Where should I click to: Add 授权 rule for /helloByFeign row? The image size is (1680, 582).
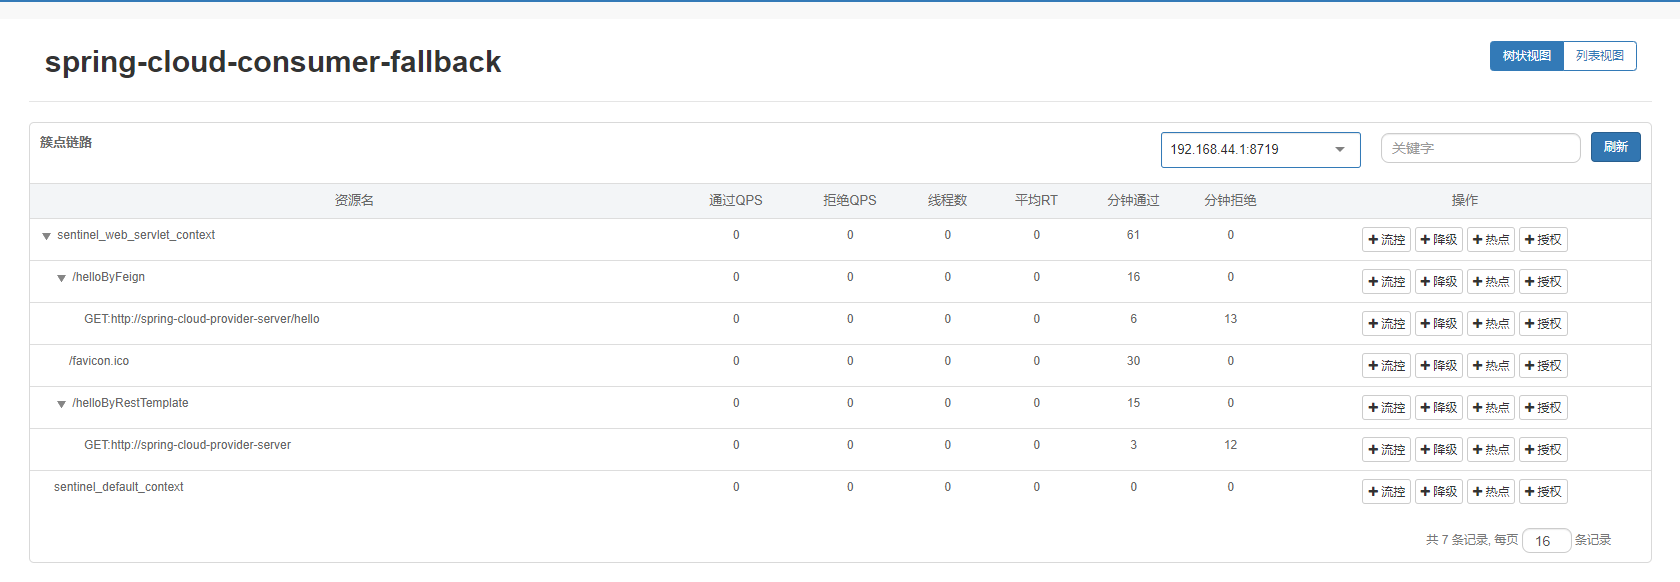click(1543, 282)
